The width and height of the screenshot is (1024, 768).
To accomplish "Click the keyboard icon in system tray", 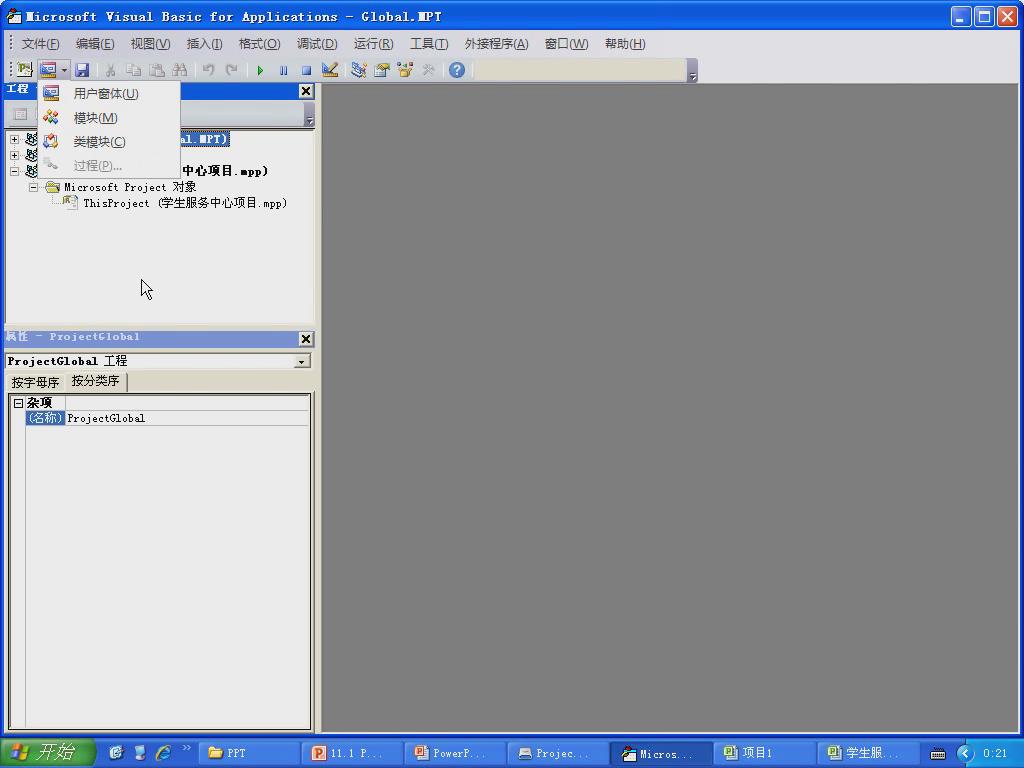I will coord(938,754).
